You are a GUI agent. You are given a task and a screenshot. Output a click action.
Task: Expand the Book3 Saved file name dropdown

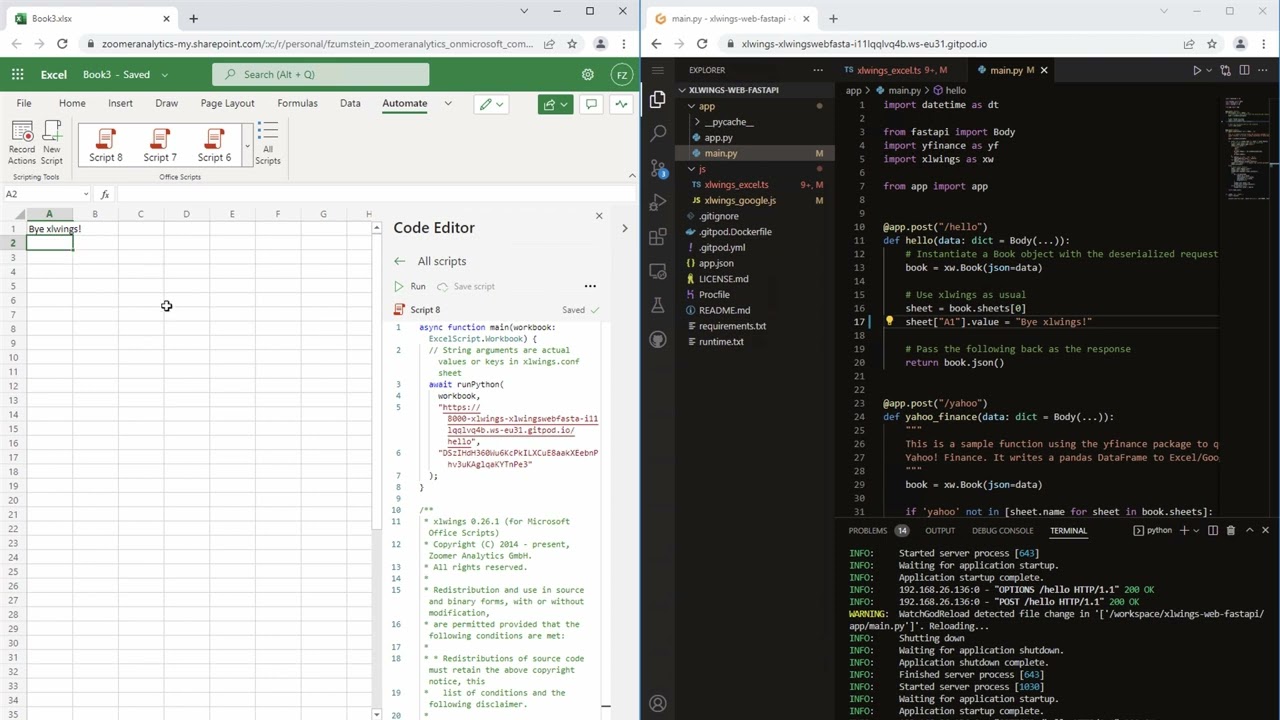pos(165,74)
